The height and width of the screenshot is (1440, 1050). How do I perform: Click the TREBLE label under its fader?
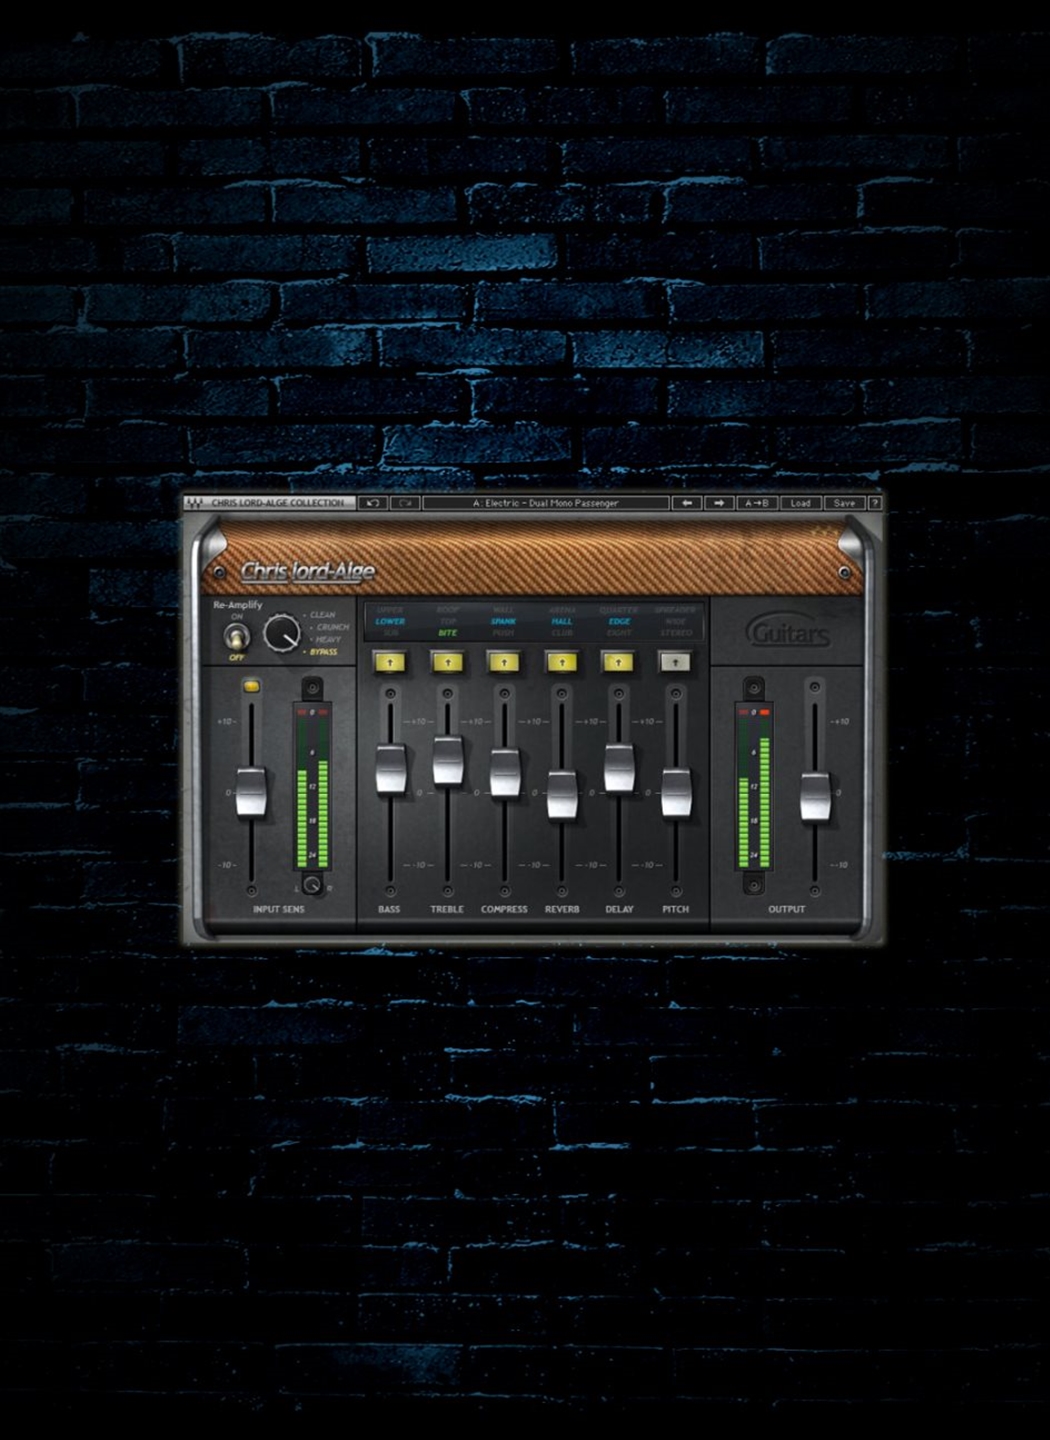point(447,909)
